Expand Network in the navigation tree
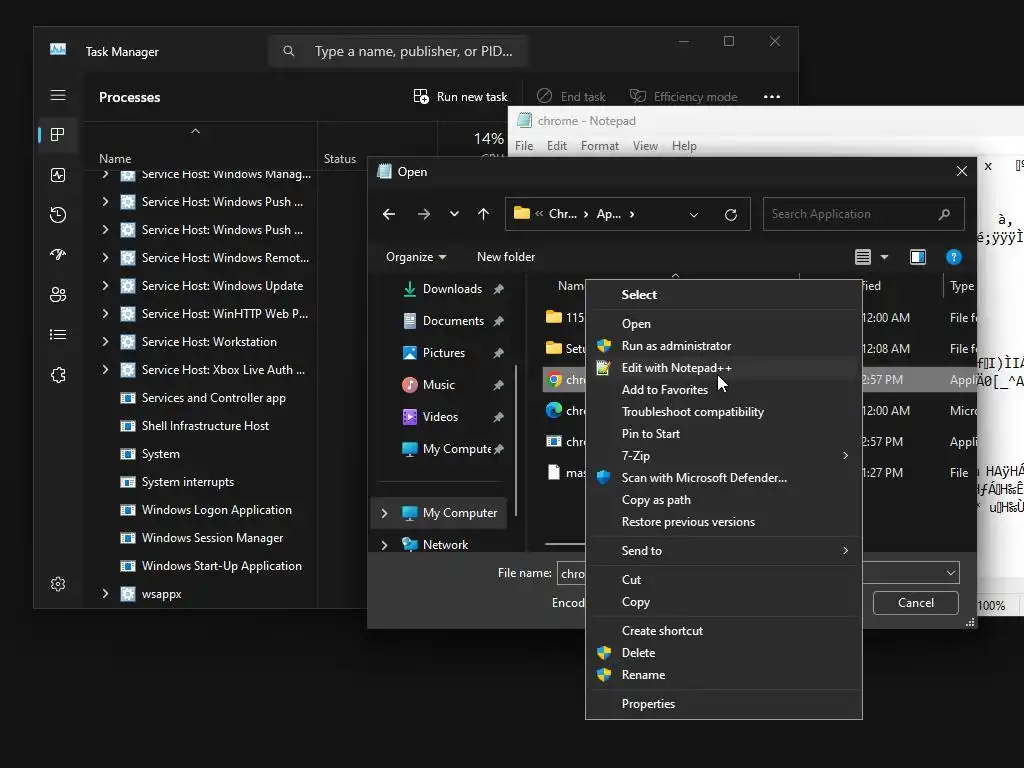Image resolution: width=1024 pixels, height=768 pixels. pyautogui.click(x=384, y=545)
